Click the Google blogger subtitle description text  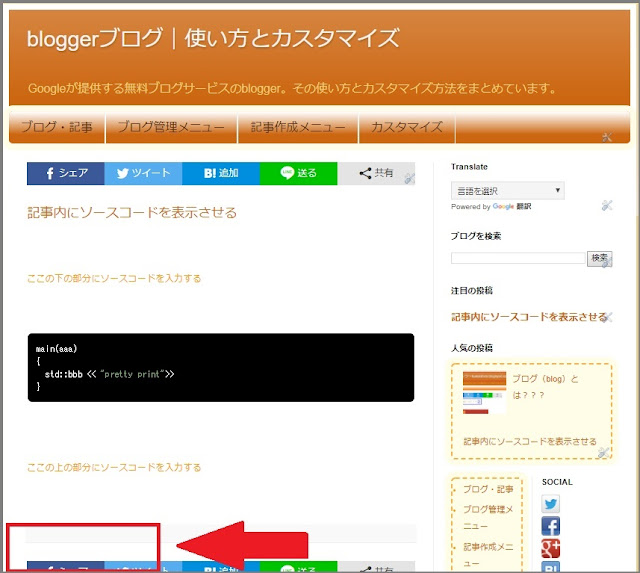pyautogui.click(x=292, y=88)
